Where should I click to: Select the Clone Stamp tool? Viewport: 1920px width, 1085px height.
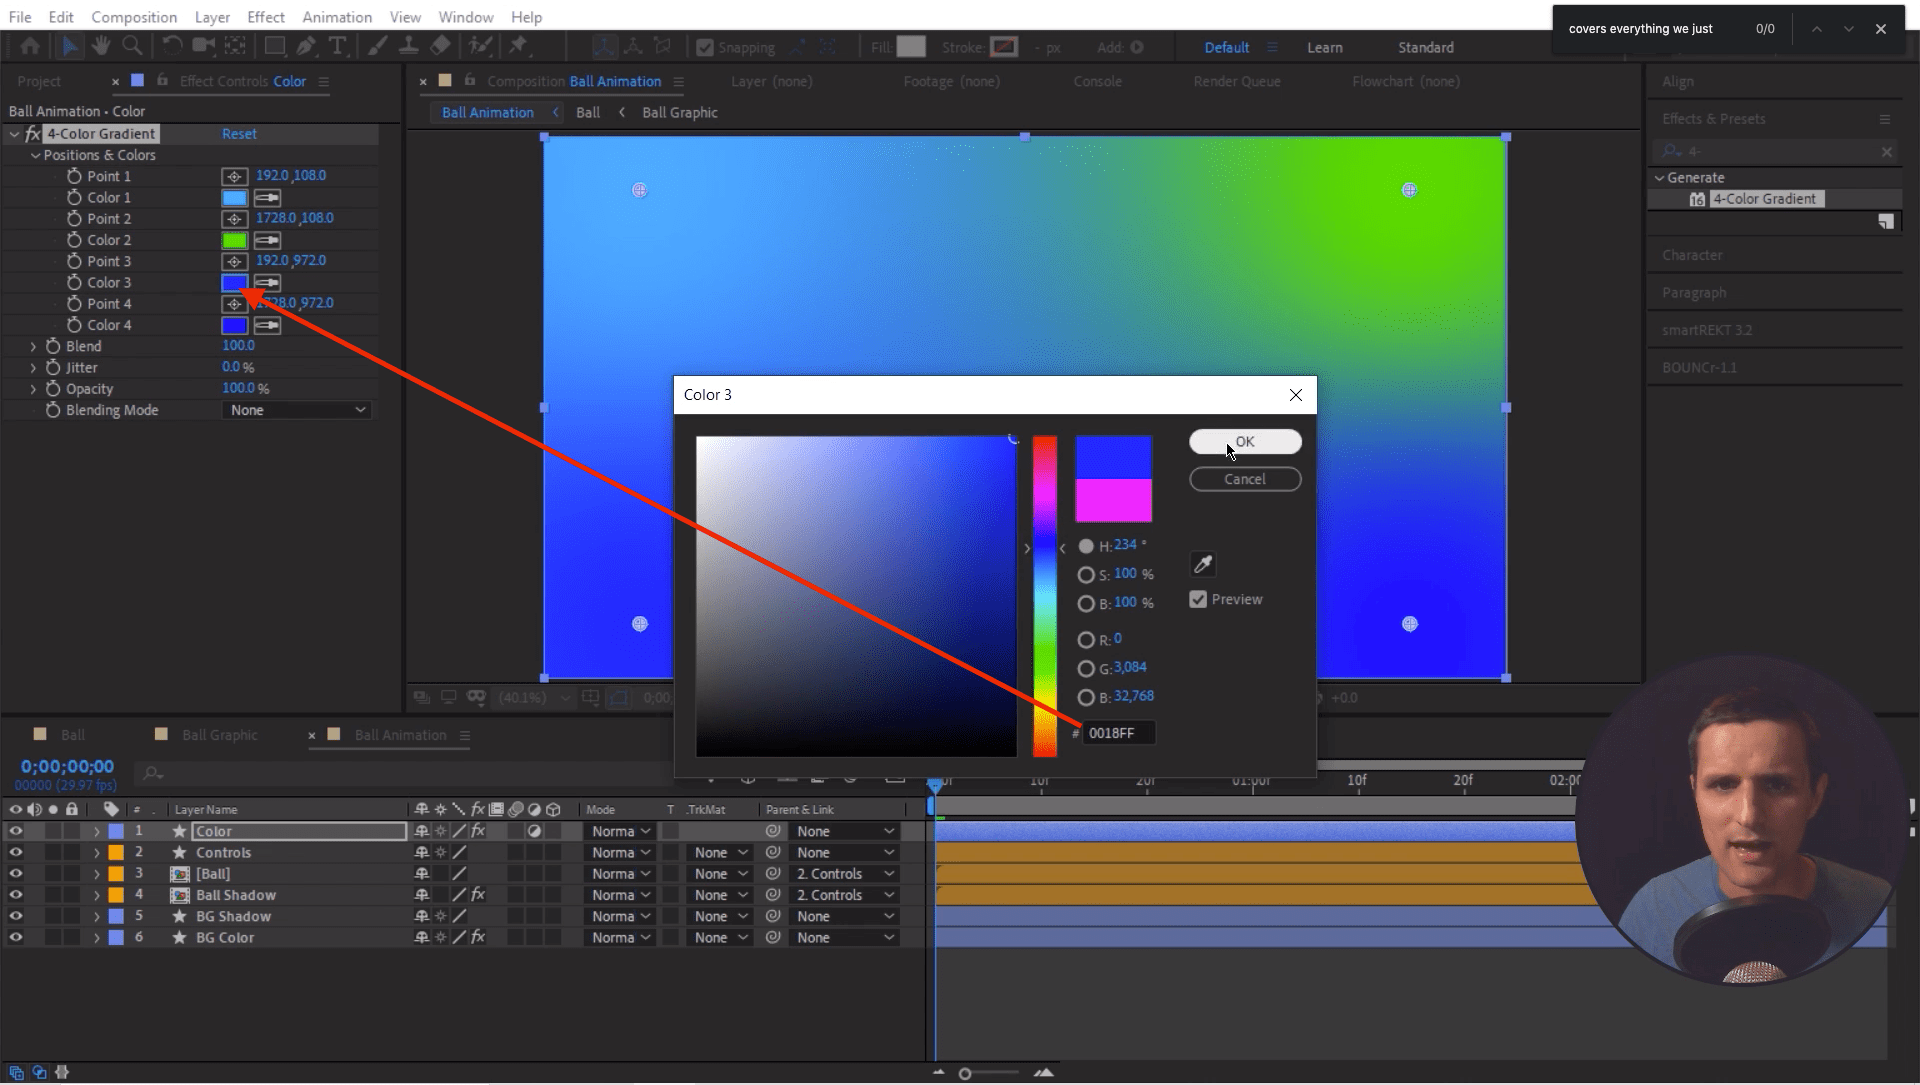pos(410,46)
